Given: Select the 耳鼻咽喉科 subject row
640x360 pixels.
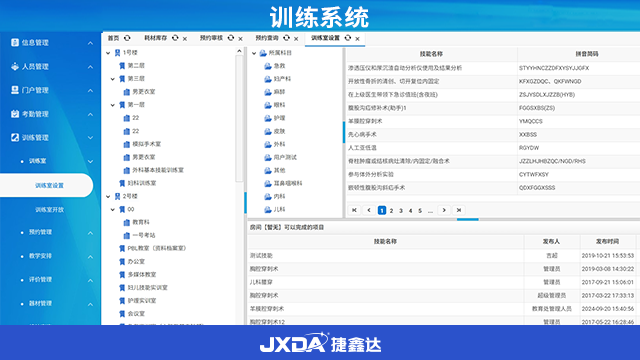Looking at the screenshot, I should (288, 183).
